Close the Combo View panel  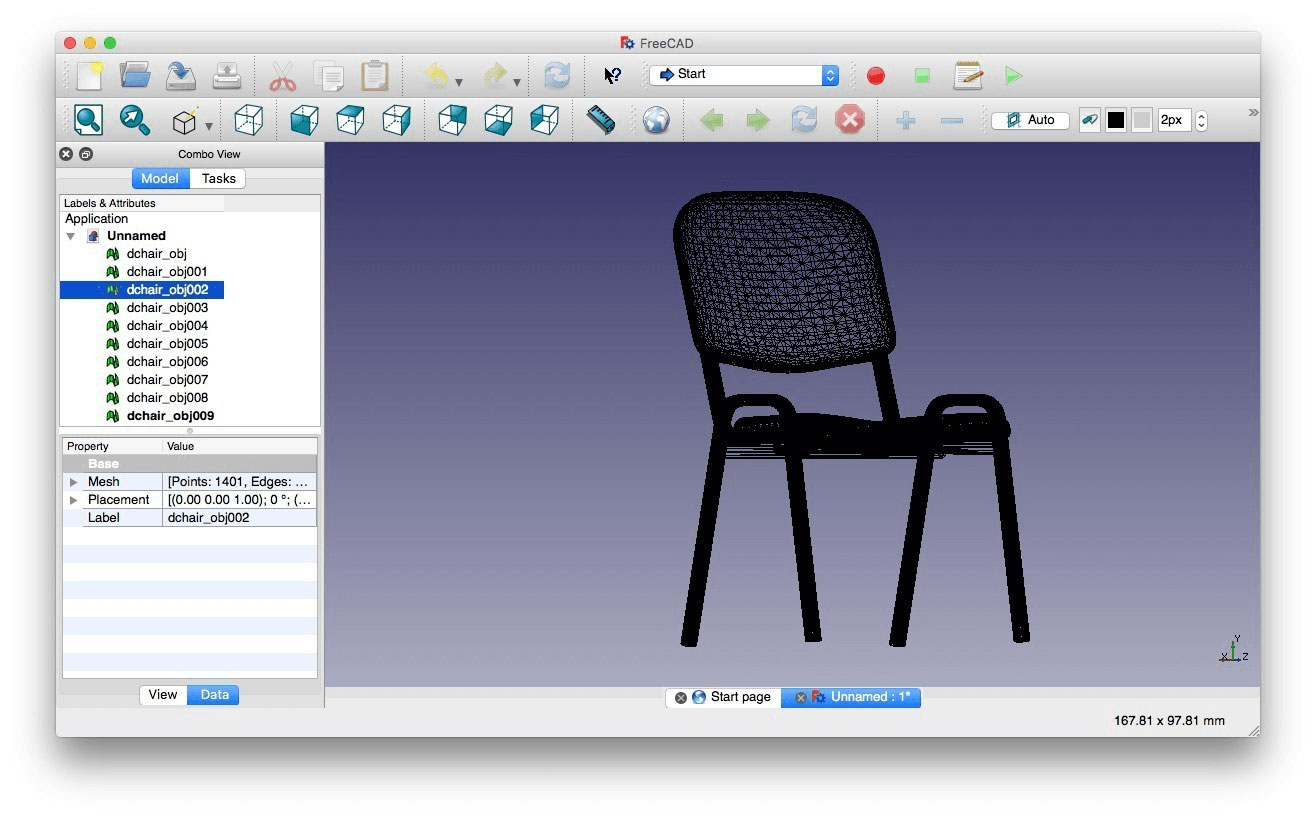pos(66,154)
